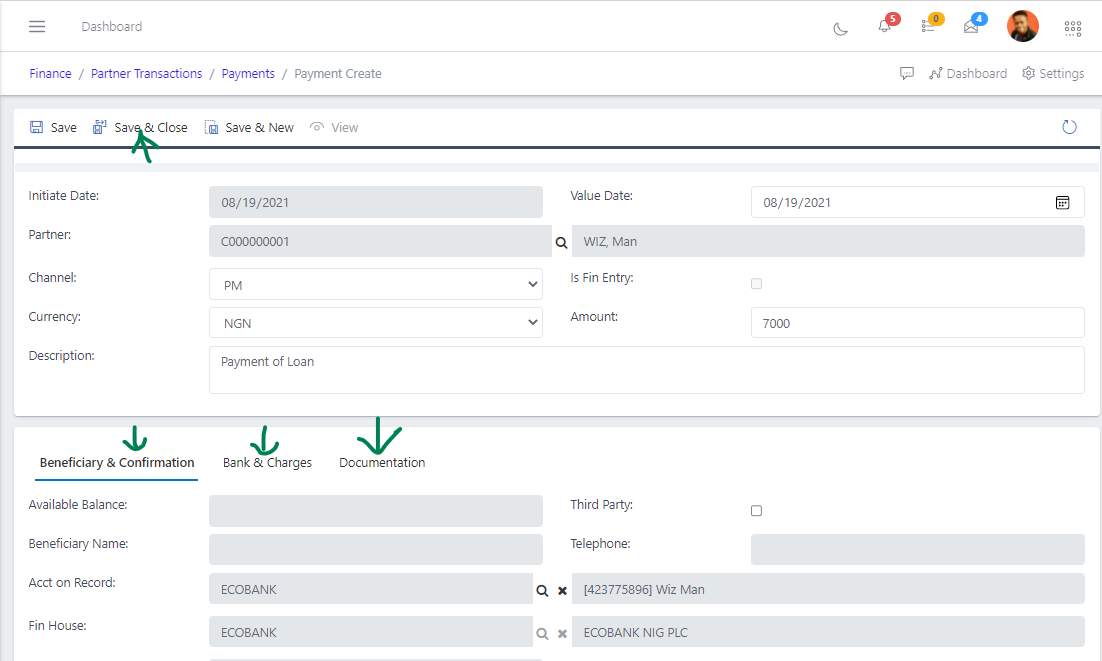This screenshot has width=1102, height=661.
Task: Follow the Payments breadcrumb link
Action: tap(247, 73)
